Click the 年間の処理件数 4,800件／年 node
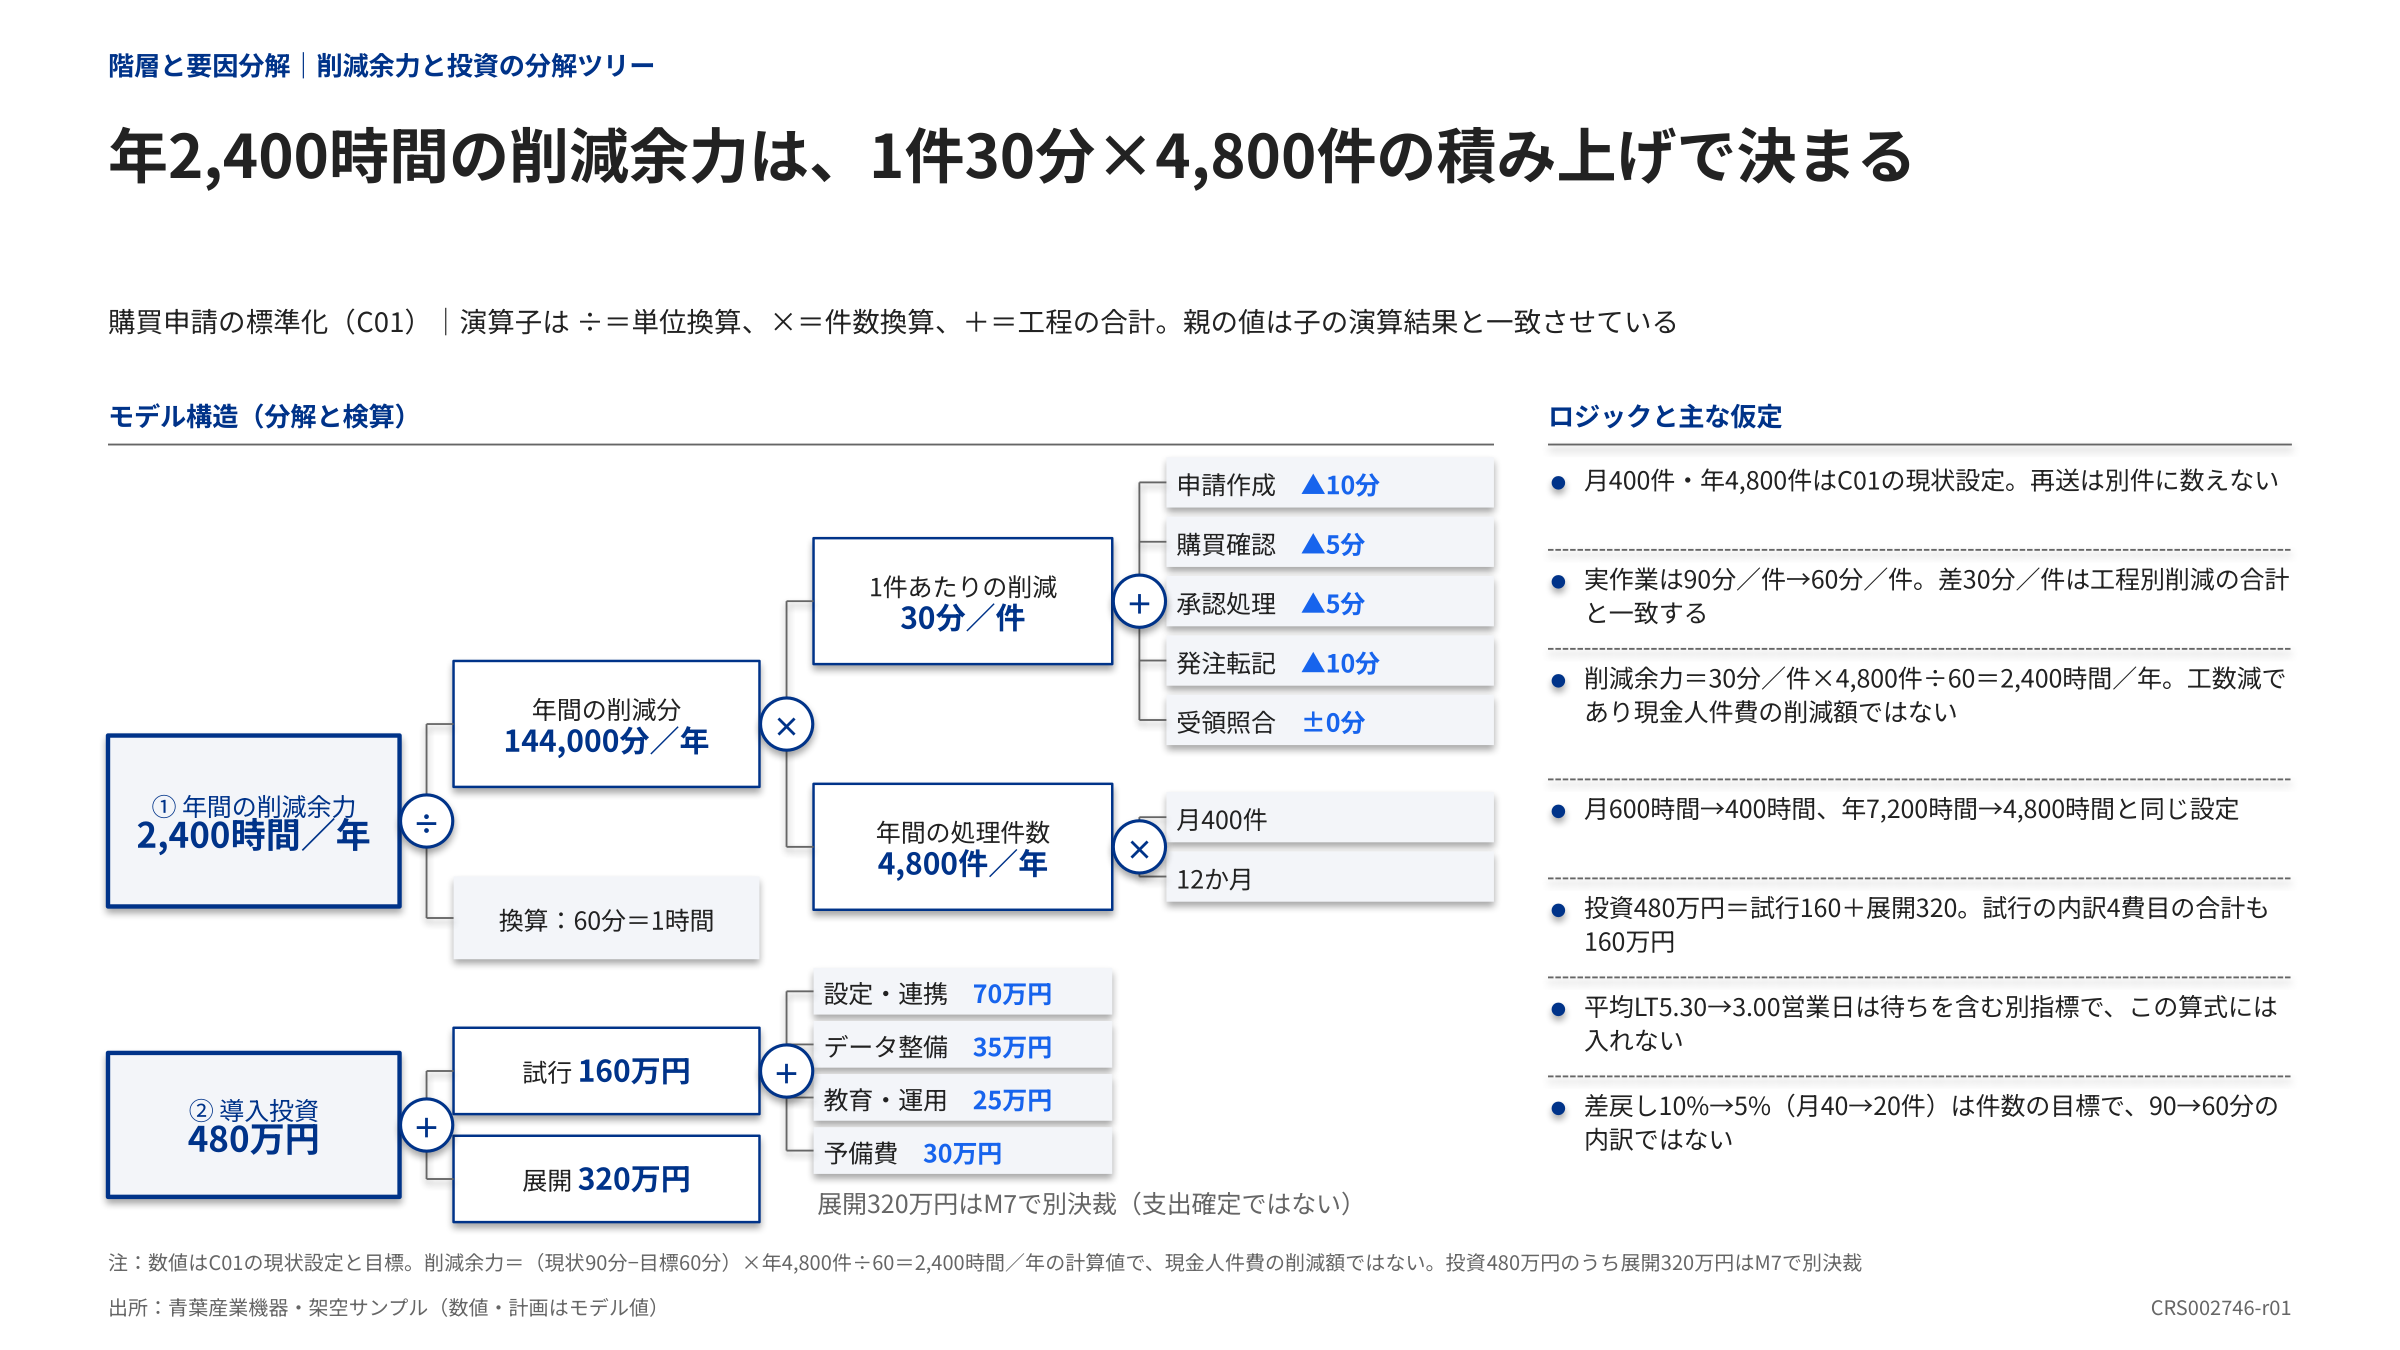 point(962,847)
